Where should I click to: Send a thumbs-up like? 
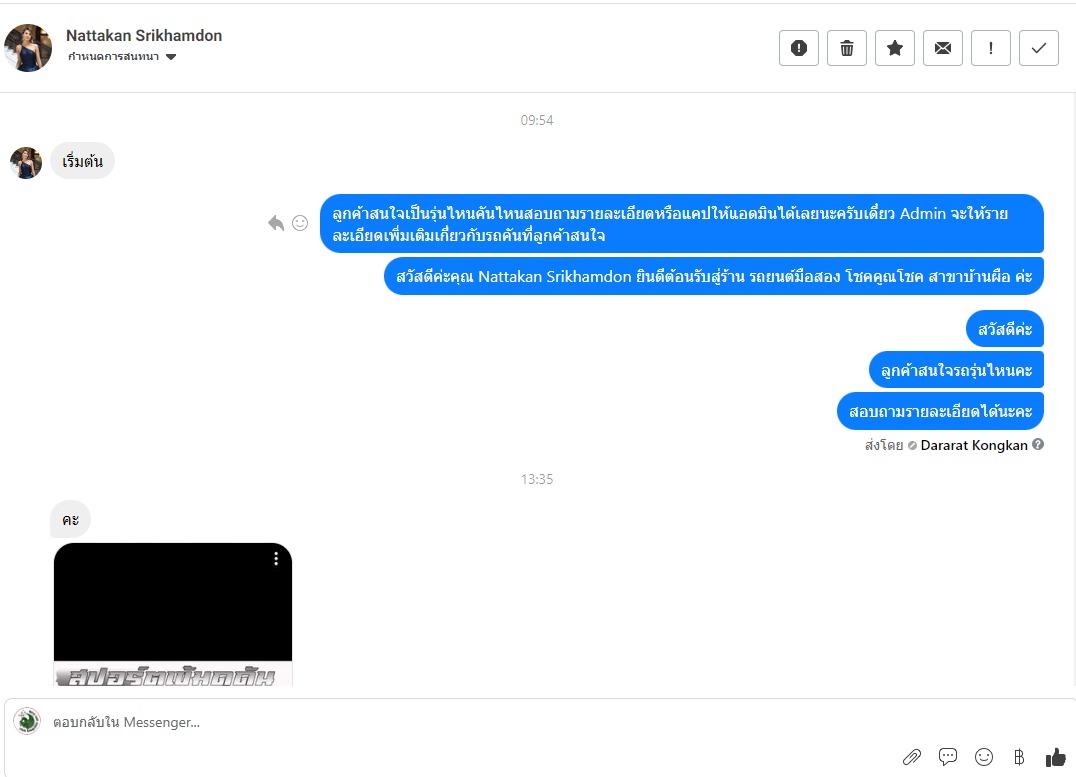click(1055, 757)
